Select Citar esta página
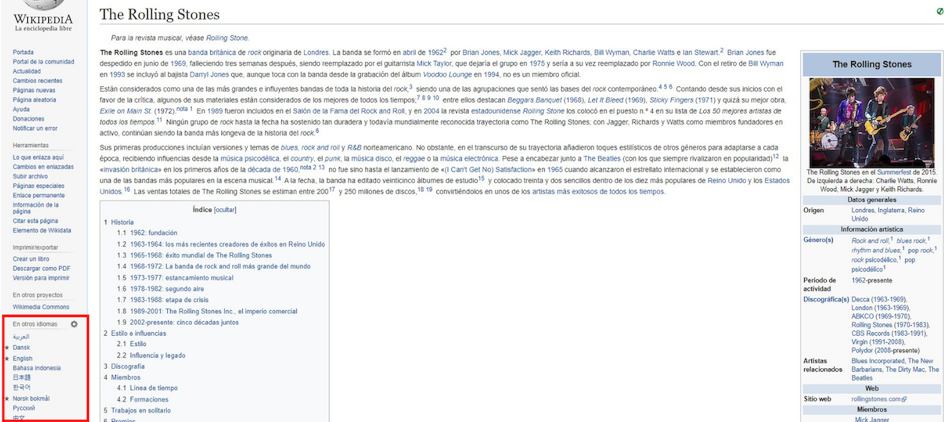Screen dimensions: 945x422 (x=36, y=221)
